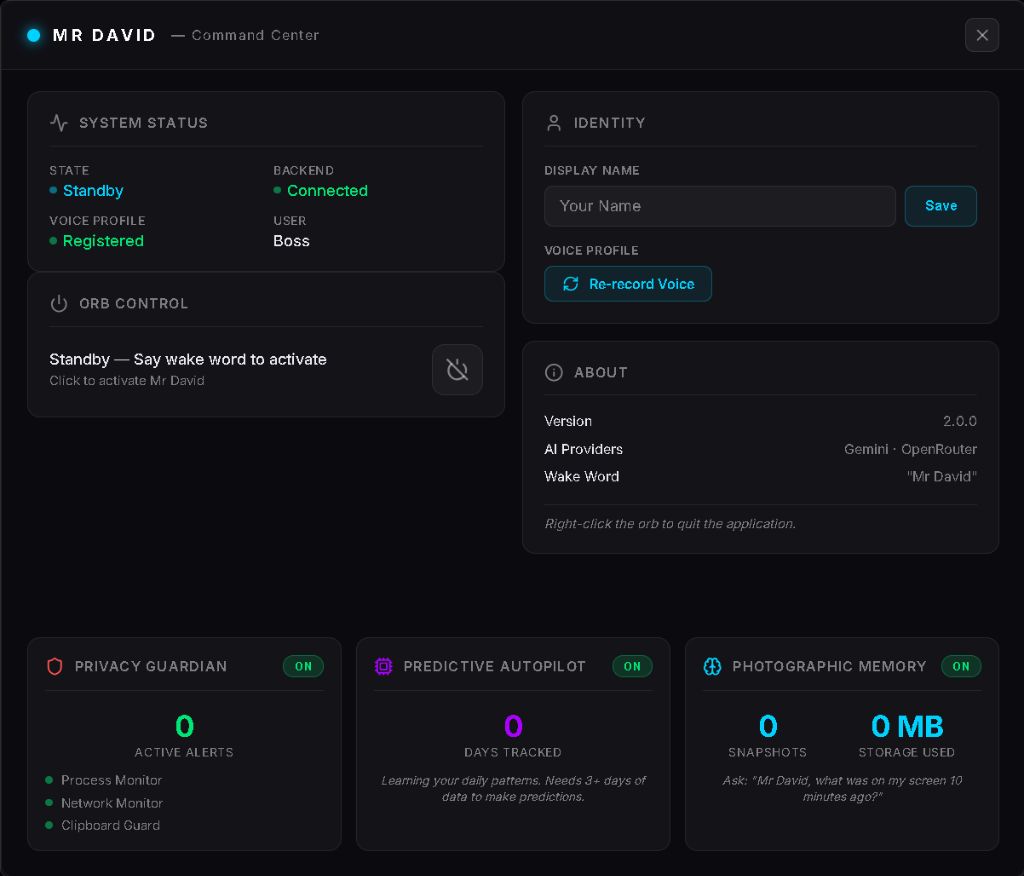1024x876 pixels.
Task: Click the cyan status dot beside MR DAVID
Action: (33, 35)
